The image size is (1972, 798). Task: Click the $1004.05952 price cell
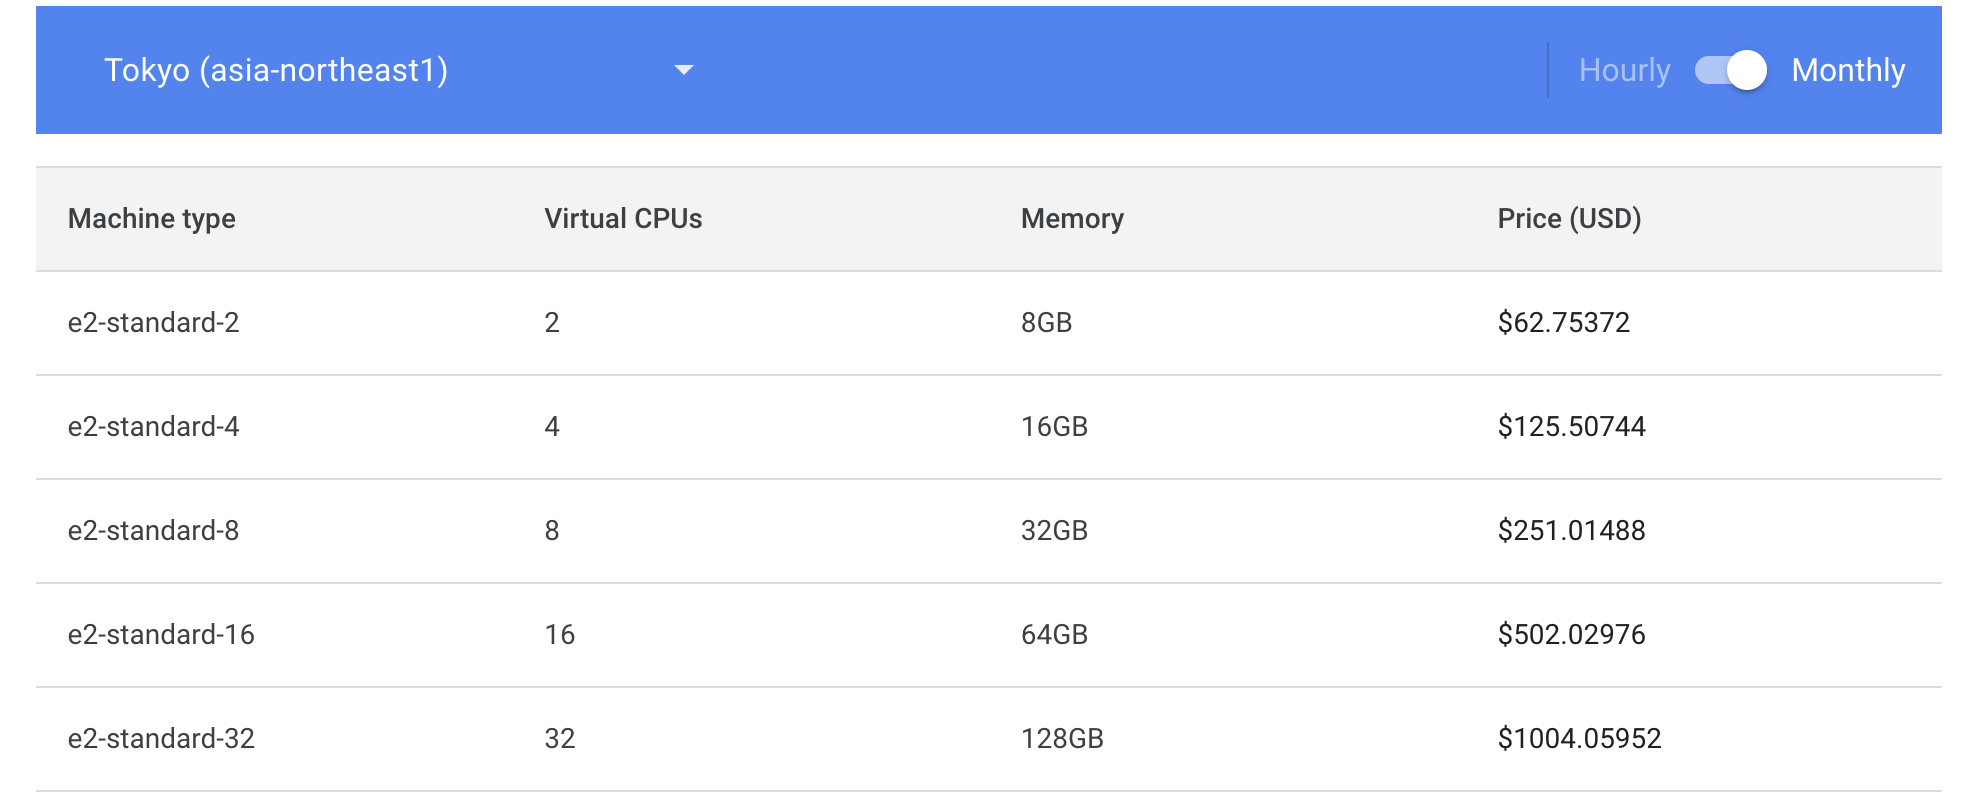tap(1579, 739)
